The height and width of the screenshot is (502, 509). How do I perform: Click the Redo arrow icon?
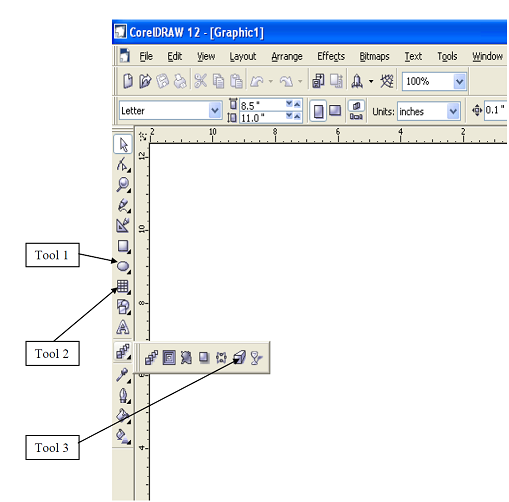pyautogui.click(x=286, y=81)
